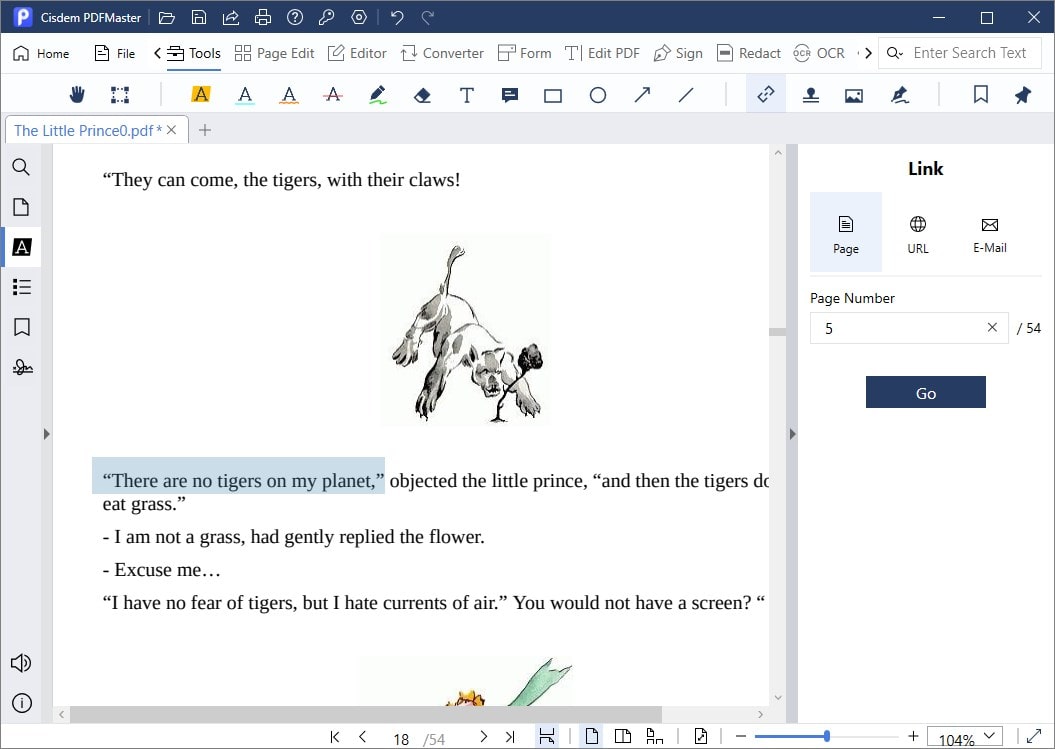Choose the Underline text tool
This screenshot has width=1055, height=749.
245,95
